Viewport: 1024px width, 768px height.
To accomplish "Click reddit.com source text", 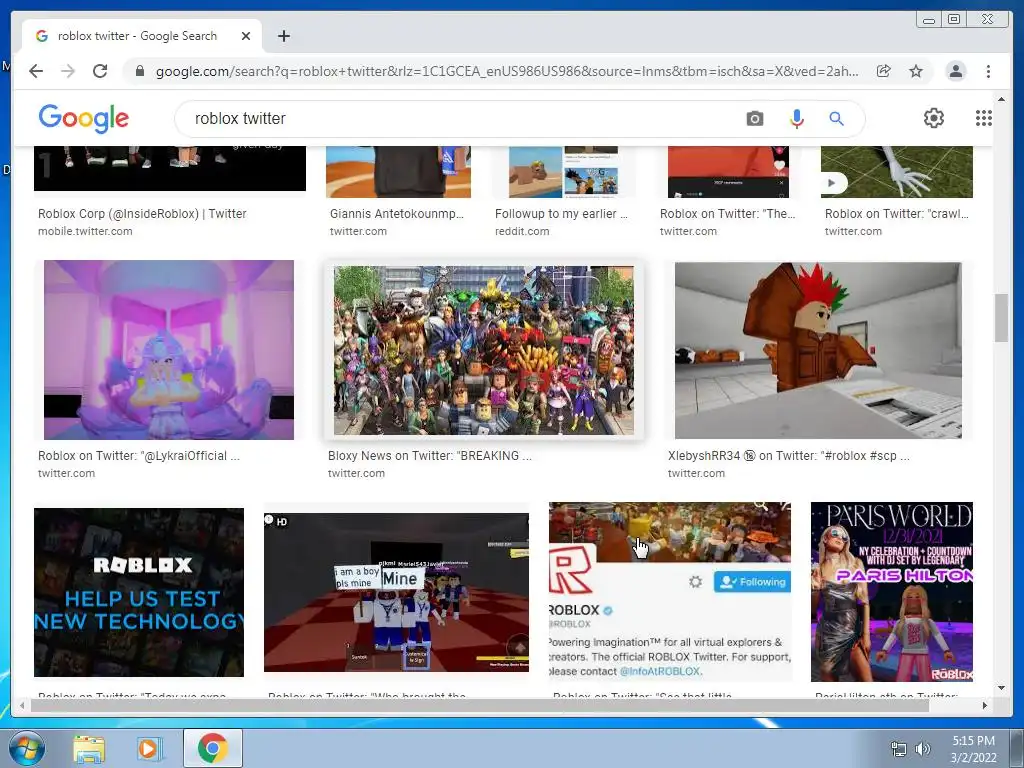I will pyautogui.click(x=522, y=231).
